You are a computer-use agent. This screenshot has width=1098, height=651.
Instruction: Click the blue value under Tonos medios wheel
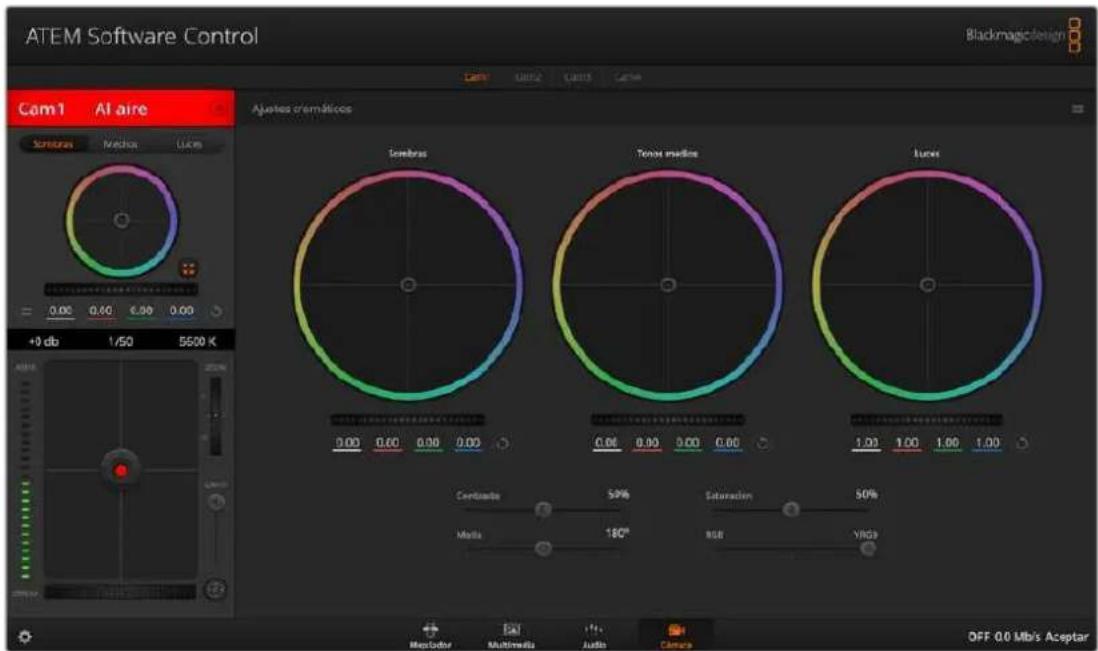(728, 444)
